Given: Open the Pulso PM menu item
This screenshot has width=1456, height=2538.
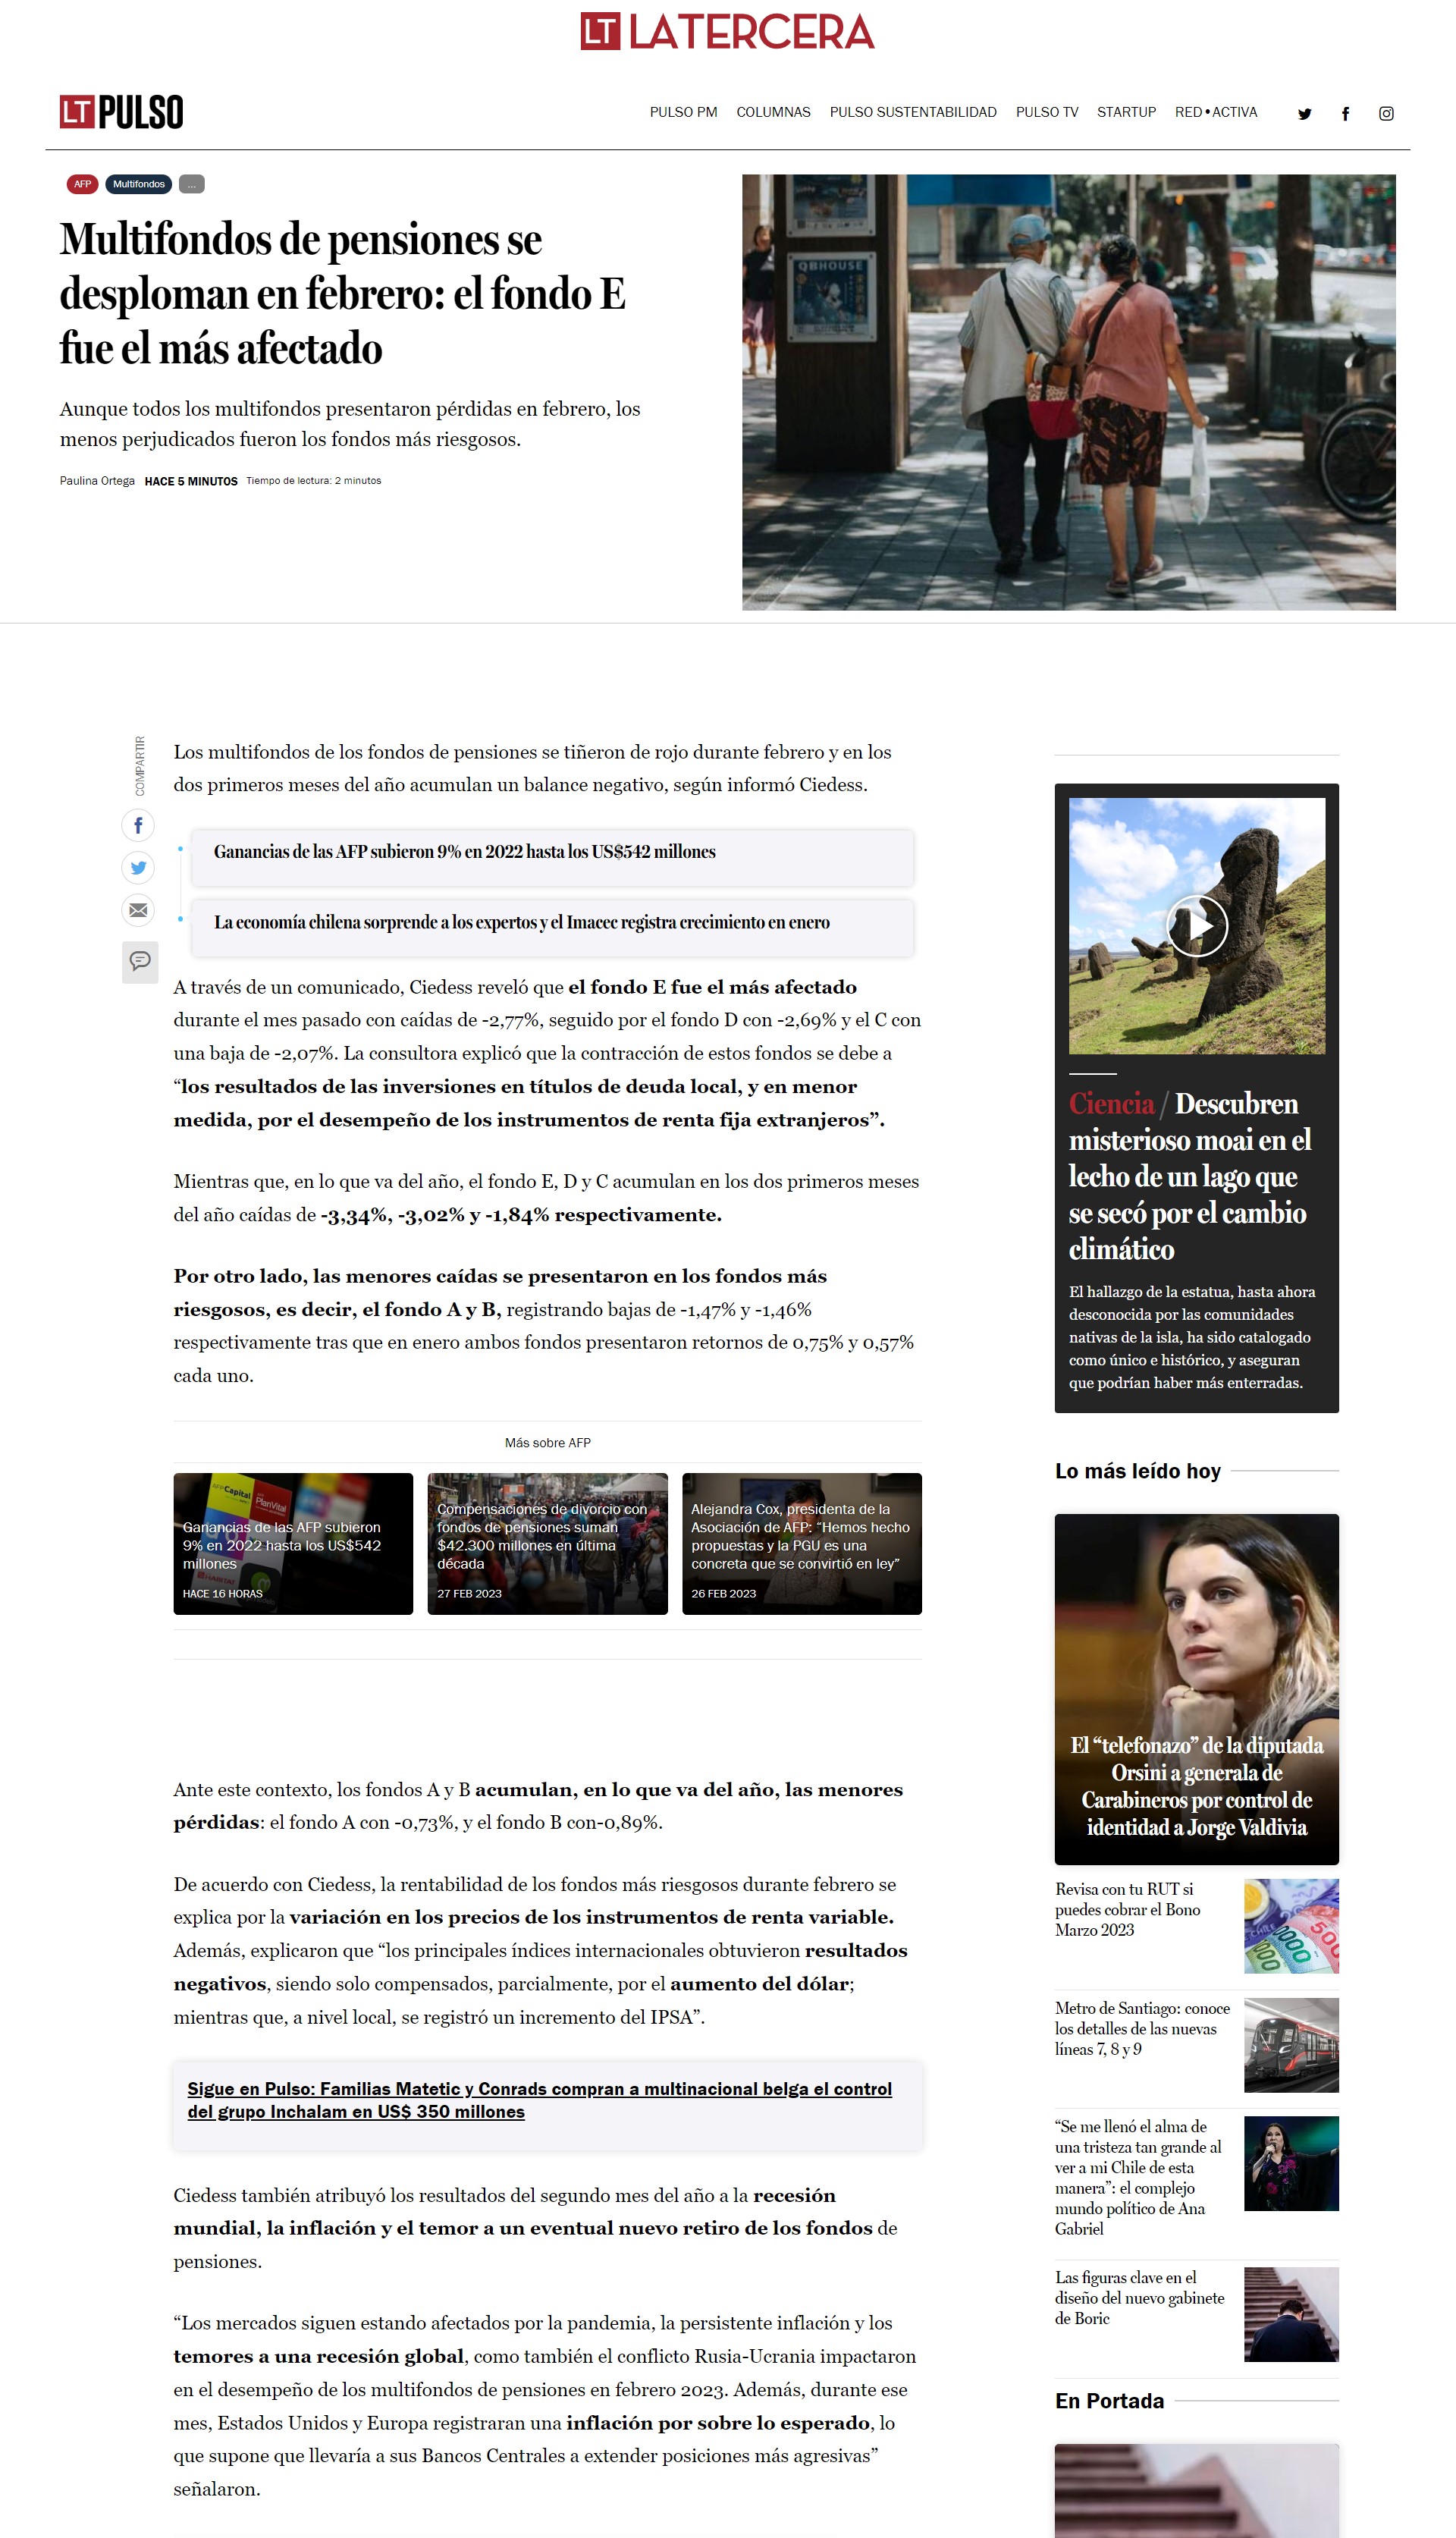Looking at the screenshot, I should tap(683, 112).
